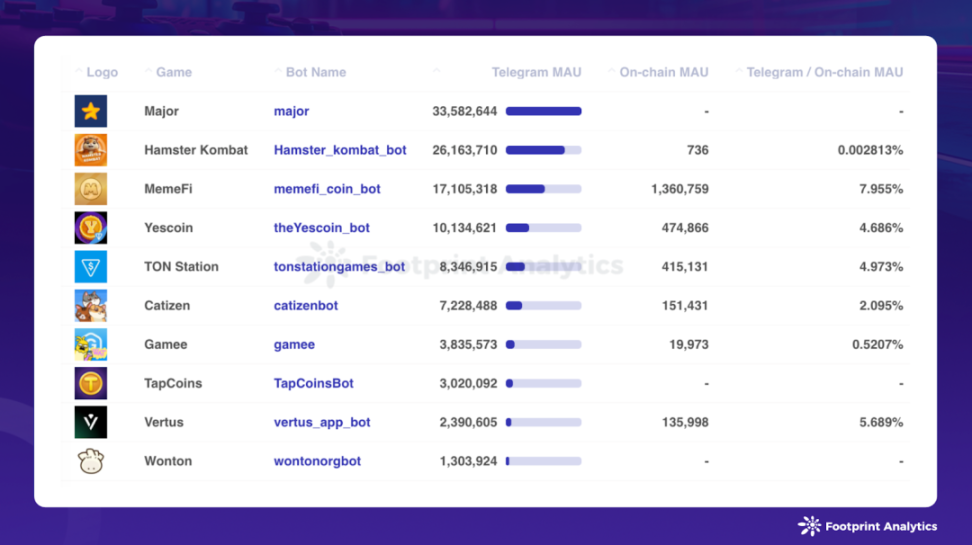Open the memefi_coin_bot link
972x545 pixels.
point(327,189)
